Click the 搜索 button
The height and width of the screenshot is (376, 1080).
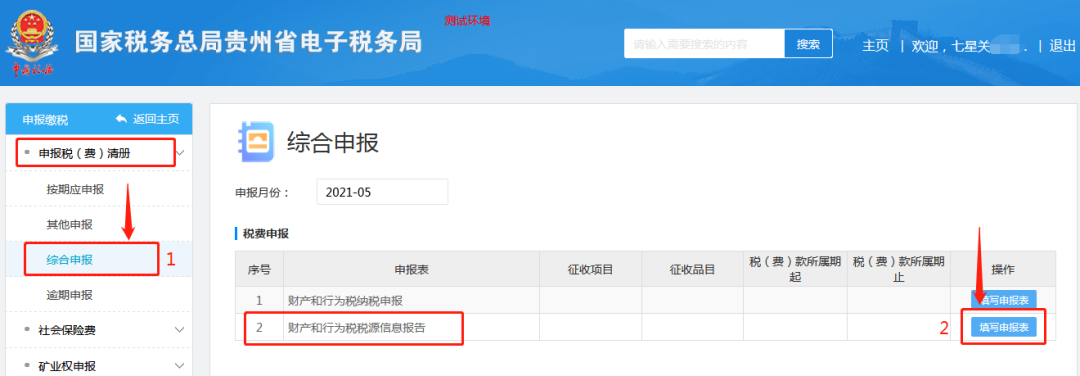pyautogui.click(x=808, y=44)
